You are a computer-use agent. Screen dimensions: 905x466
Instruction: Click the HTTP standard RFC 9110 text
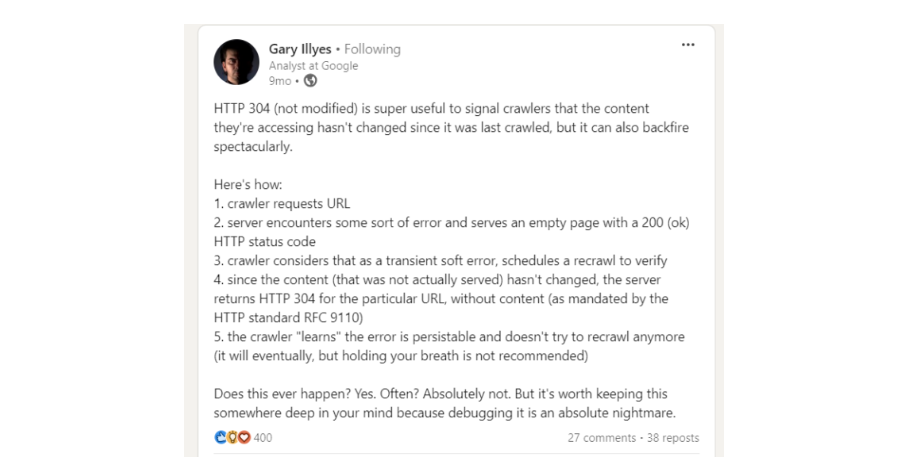tap(289, 318)
